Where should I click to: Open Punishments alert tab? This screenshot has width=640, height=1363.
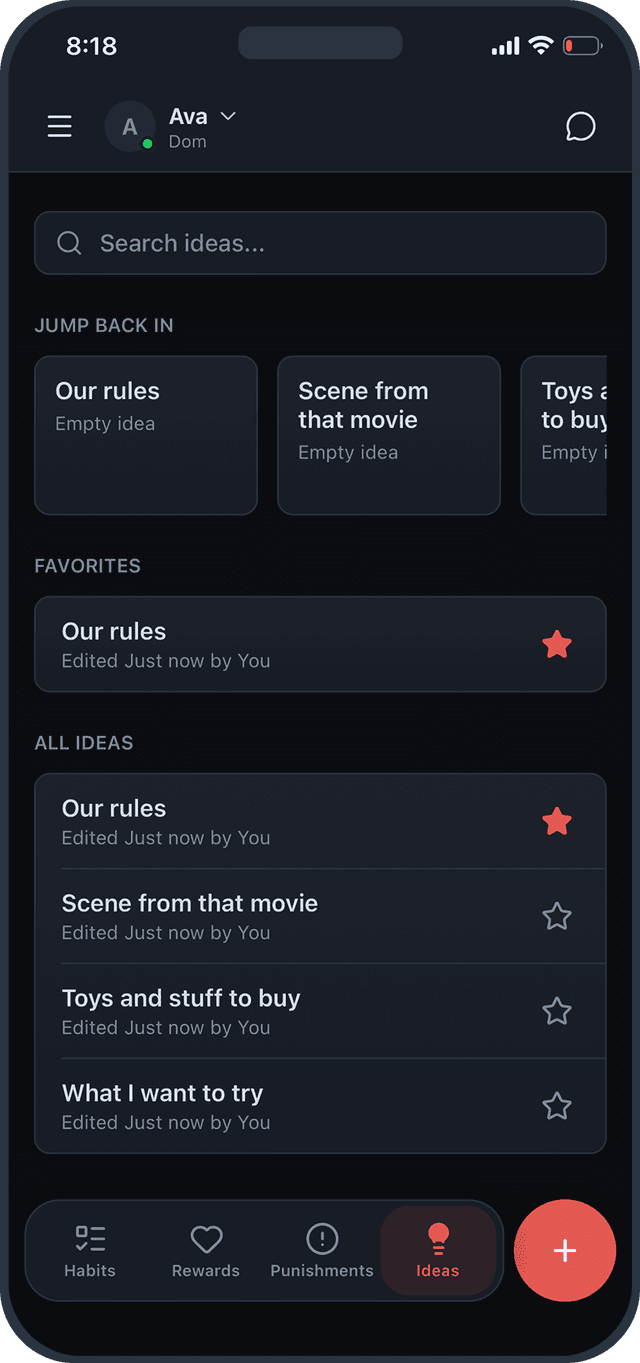pos(322,1251)
